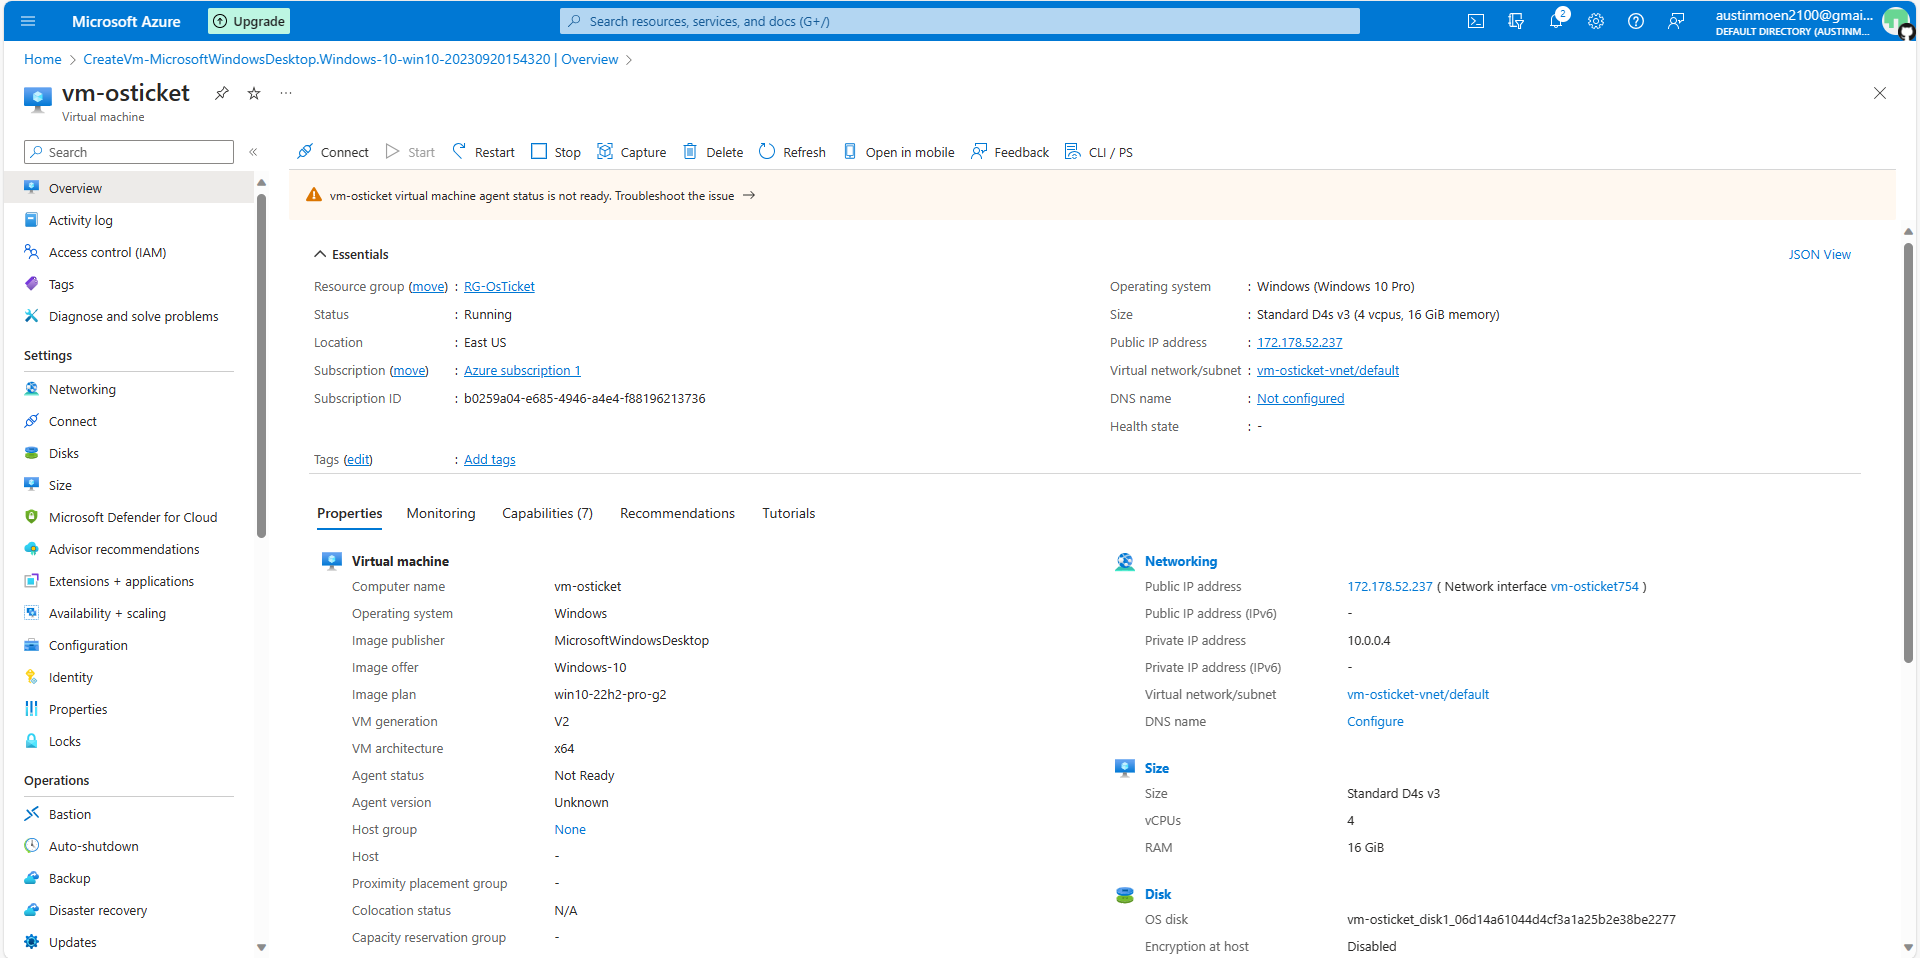Screen dimensions: 1920x958
Task: Switch to the Monitoring tab
Action: (x=441, y=513)
